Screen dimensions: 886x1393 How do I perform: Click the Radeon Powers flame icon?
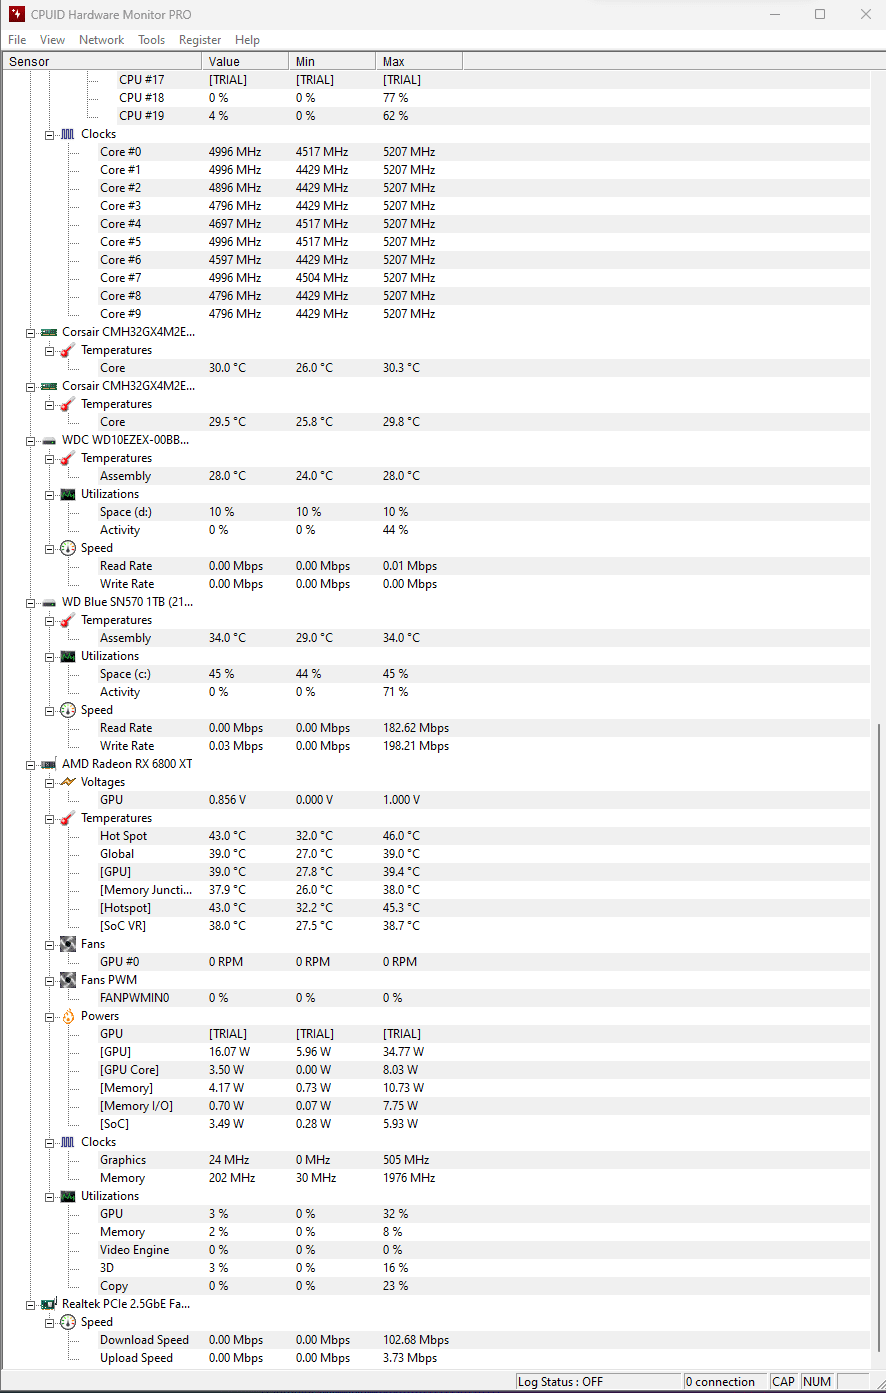click(x=67, y=1016)
